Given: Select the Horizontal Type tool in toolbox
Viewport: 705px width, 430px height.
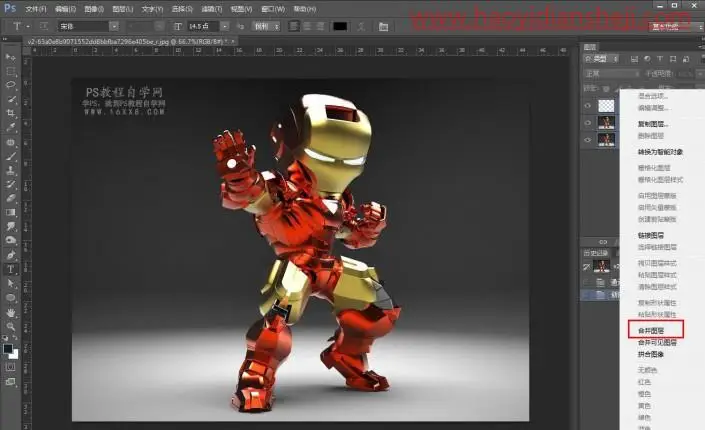Looking at the screenshot, I should [10, 269].
